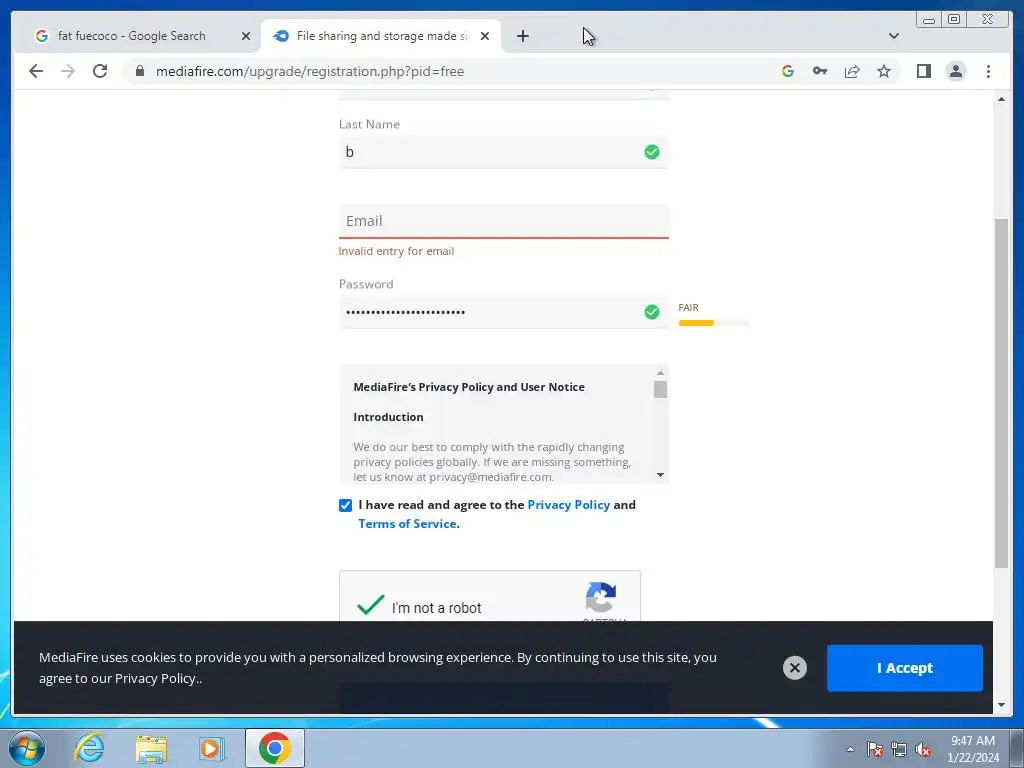Click the Chrome taskbar icon
Image resolution: width=1024 pixels, height=768 pixels.
click(x=275, y=748)
